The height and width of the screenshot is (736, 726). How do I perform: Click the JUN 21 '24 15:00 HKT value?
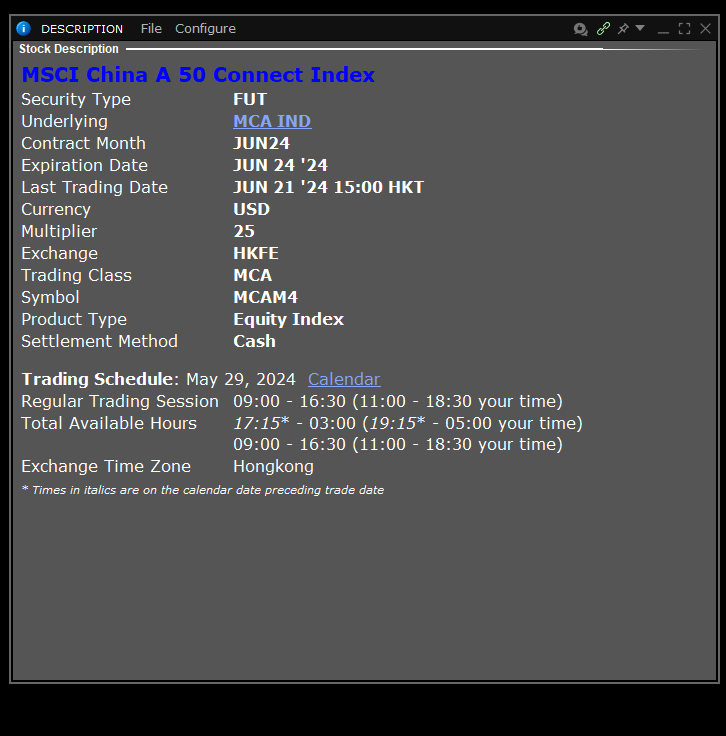click(329, 187)
